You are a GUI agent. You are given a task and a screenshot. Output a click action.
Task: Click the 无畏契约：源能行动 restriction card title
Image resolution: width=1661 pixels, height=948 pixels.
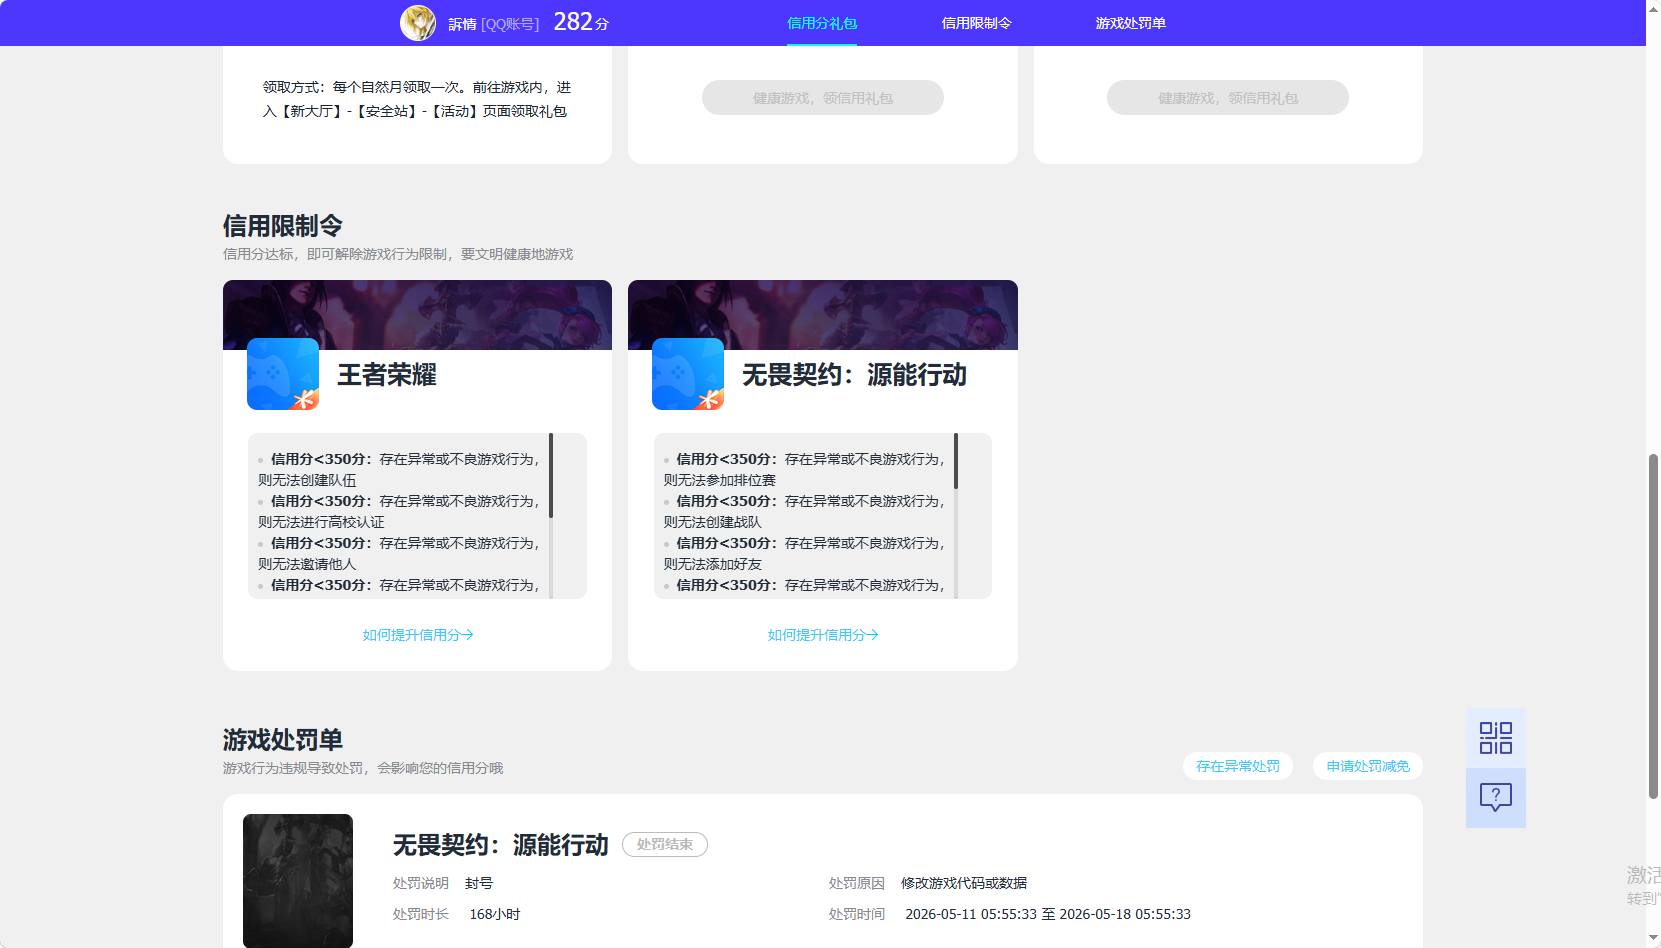point(854,375)
